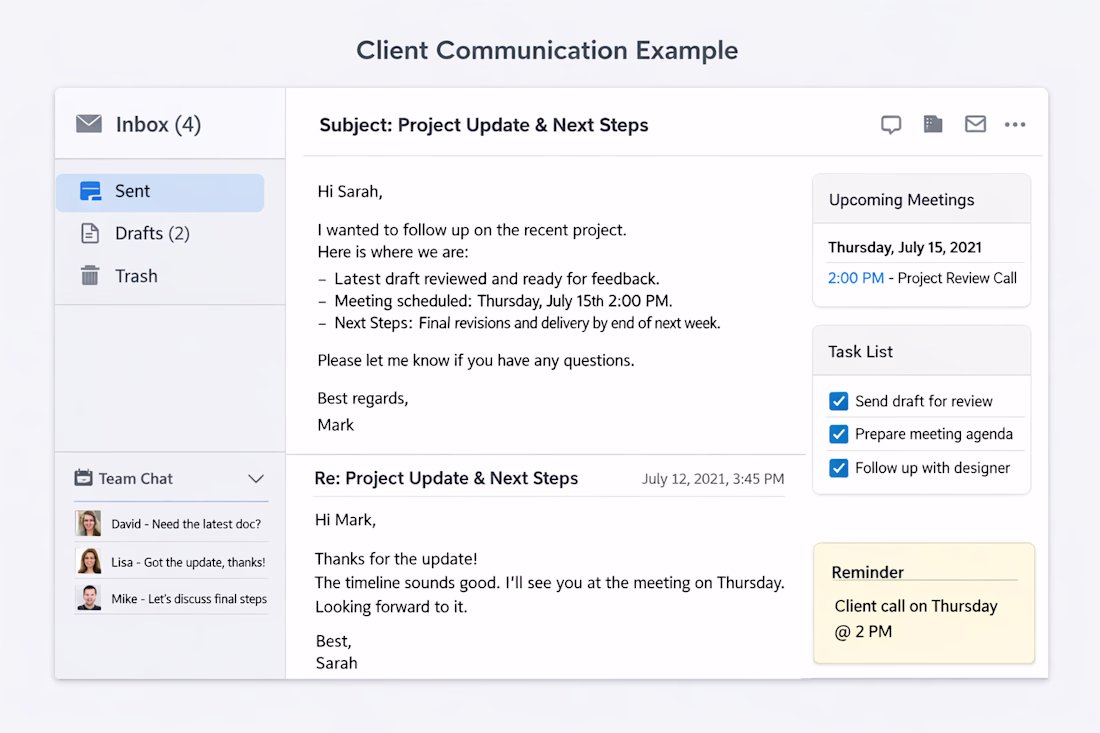Click the July 12, 2021, 3:45 PM timestamp
Screen dimensions: 1100x733
pos(713,479)
